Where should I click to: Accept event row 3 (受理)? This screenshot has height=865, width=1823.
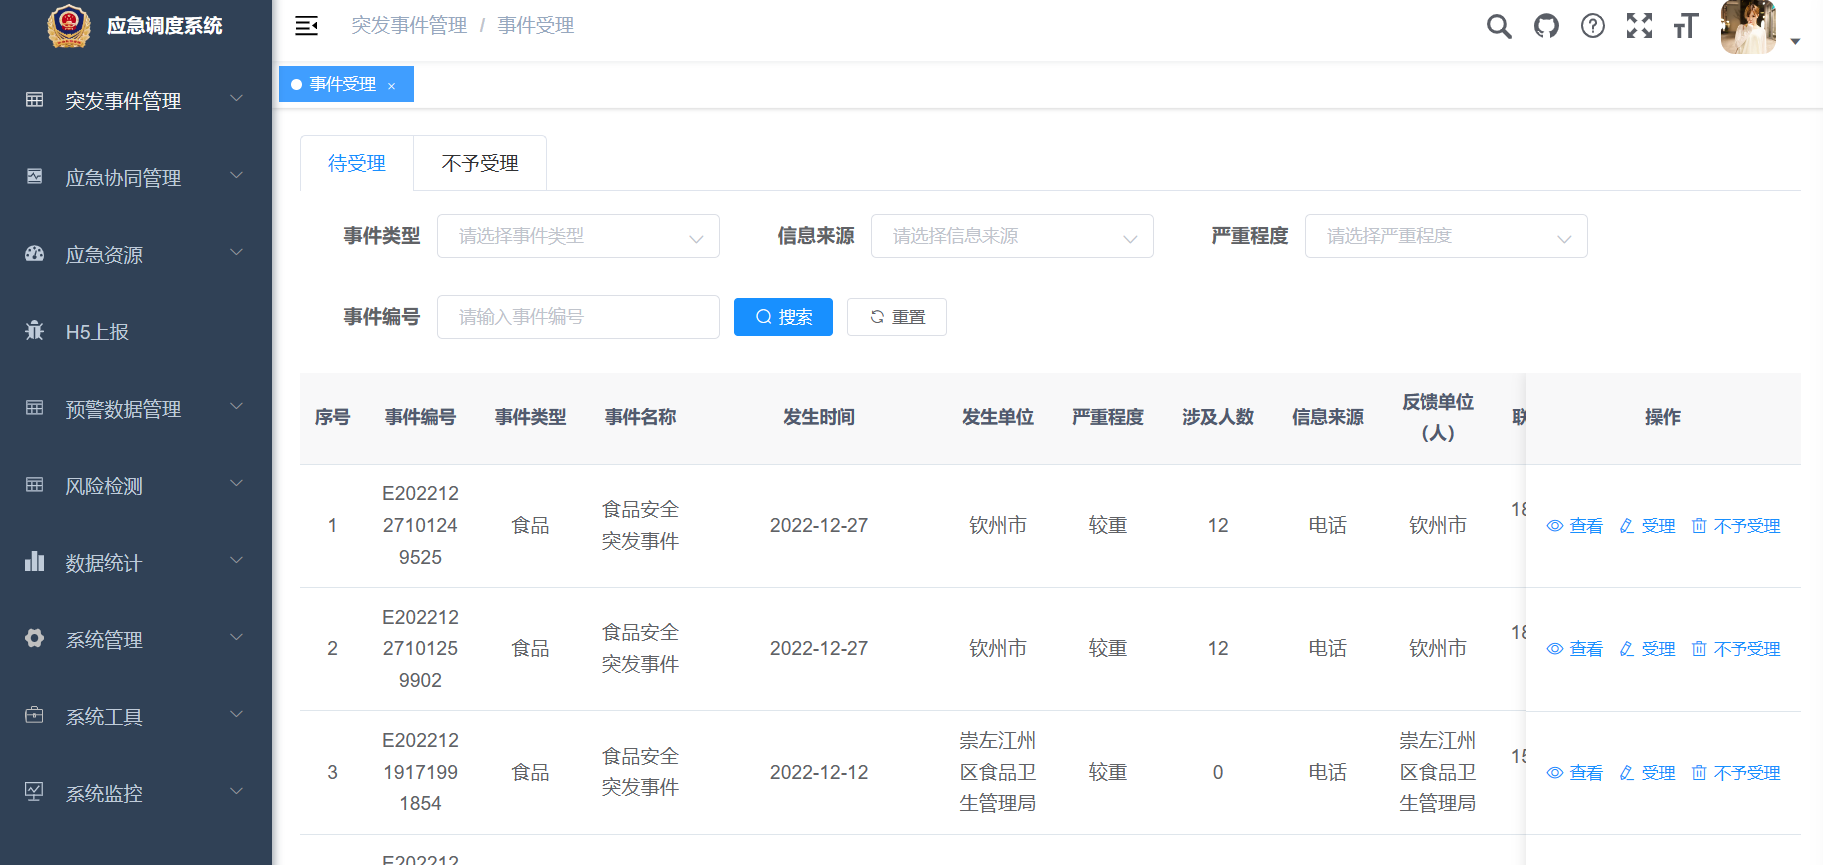click(1647, 773)
